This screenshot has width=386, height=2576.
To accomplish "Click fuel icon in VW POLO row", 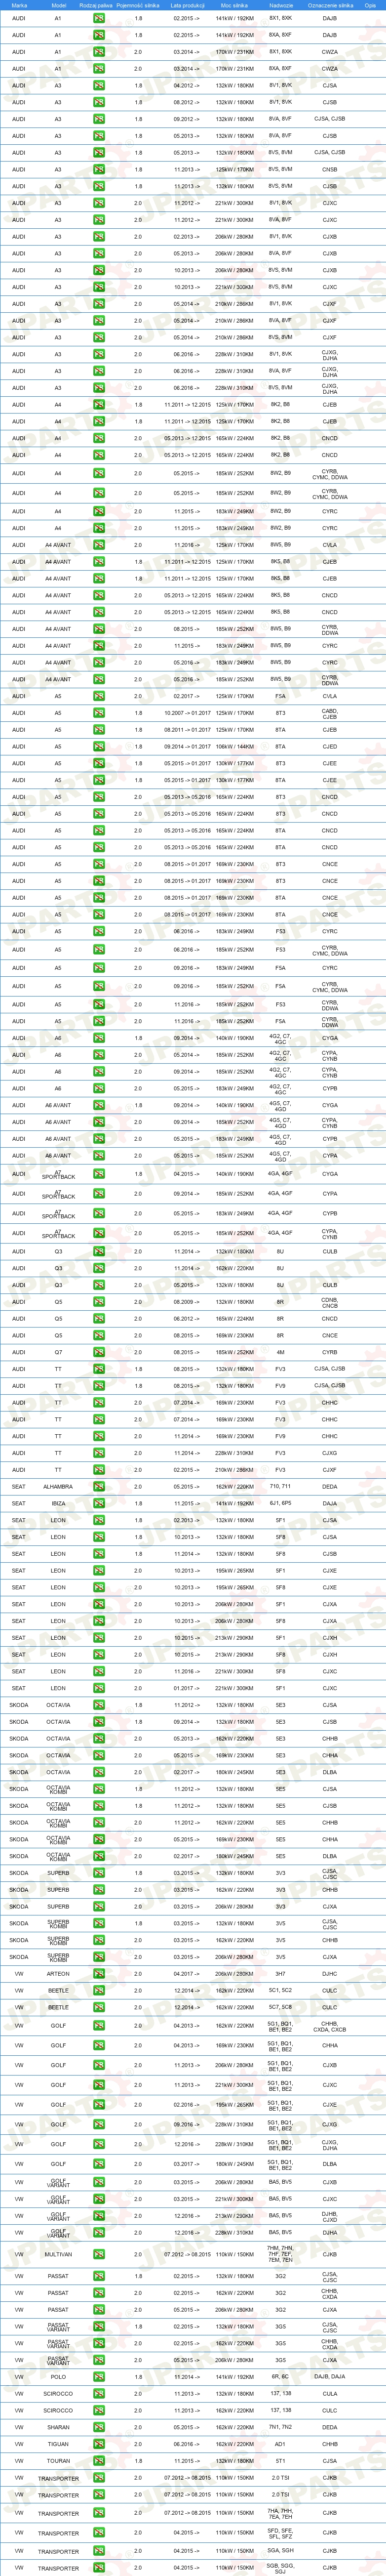I will pyautogui.click(x=99, y=2377).
